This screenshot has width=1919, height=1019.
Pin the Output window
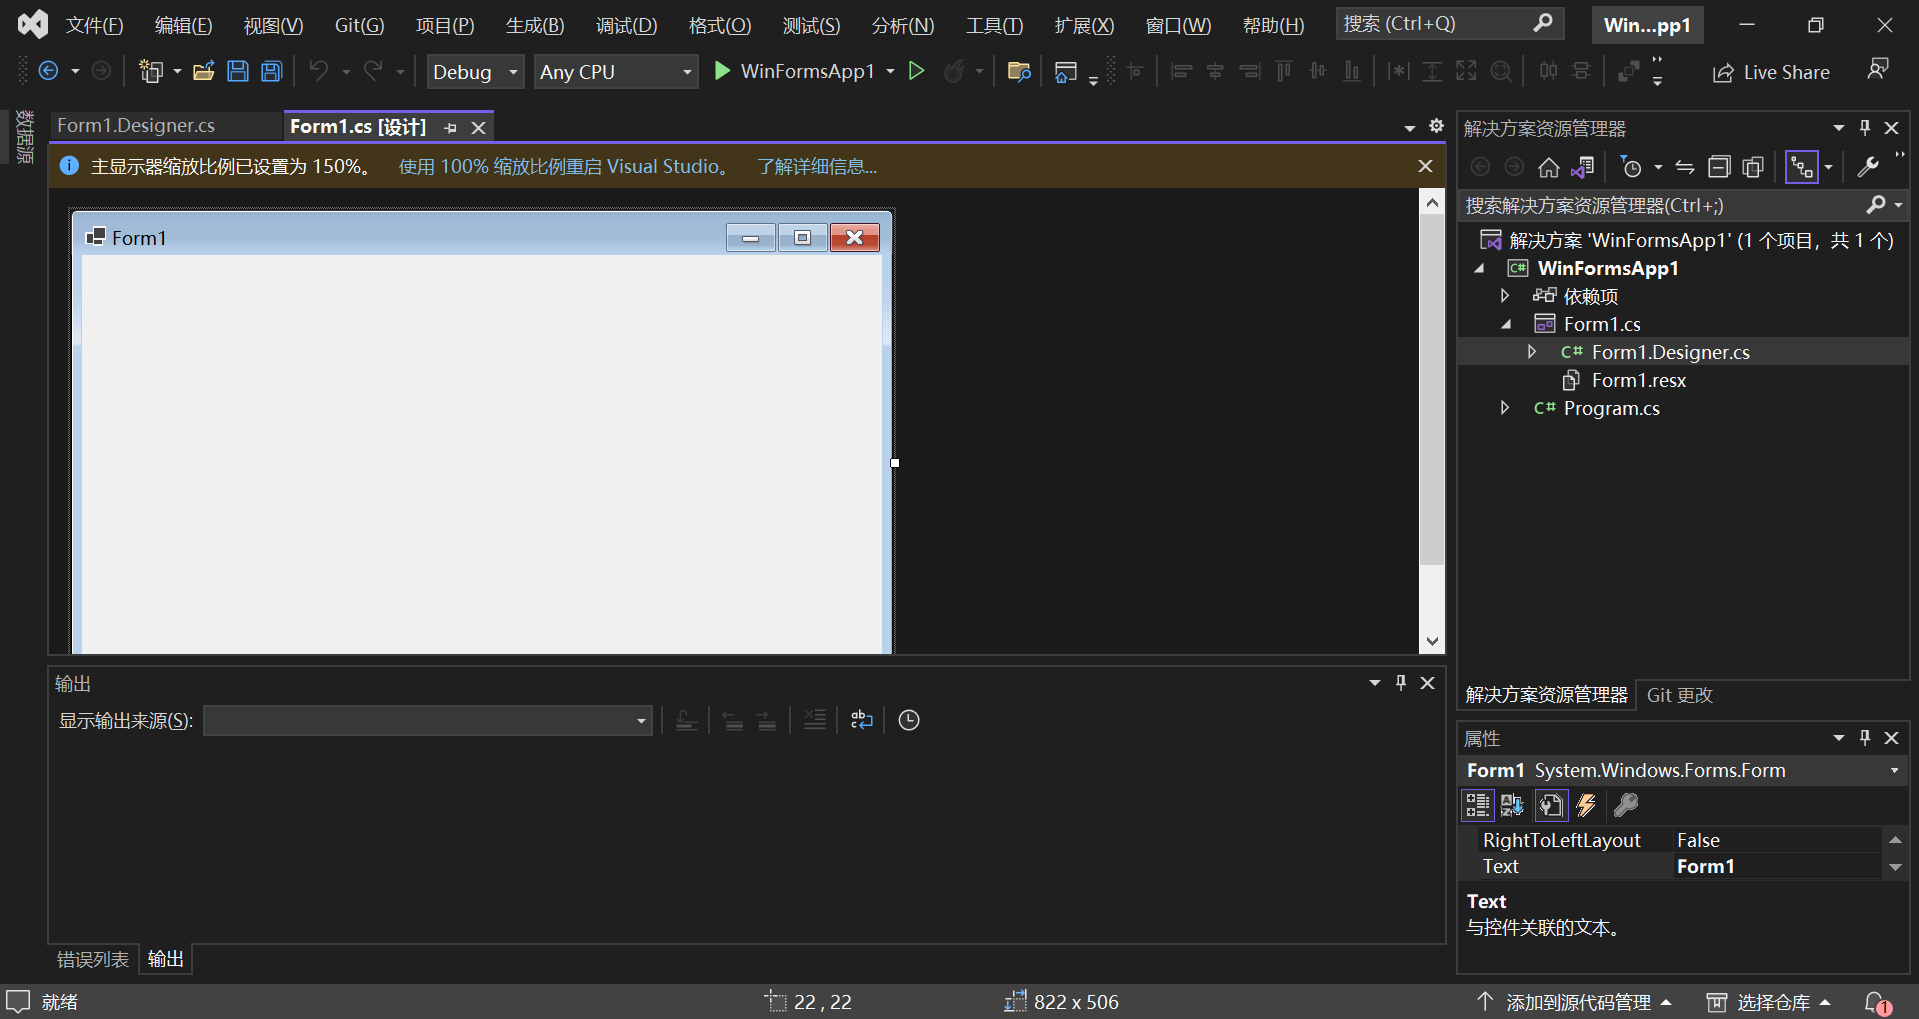pyautogui.click(x=1399, y=682)
